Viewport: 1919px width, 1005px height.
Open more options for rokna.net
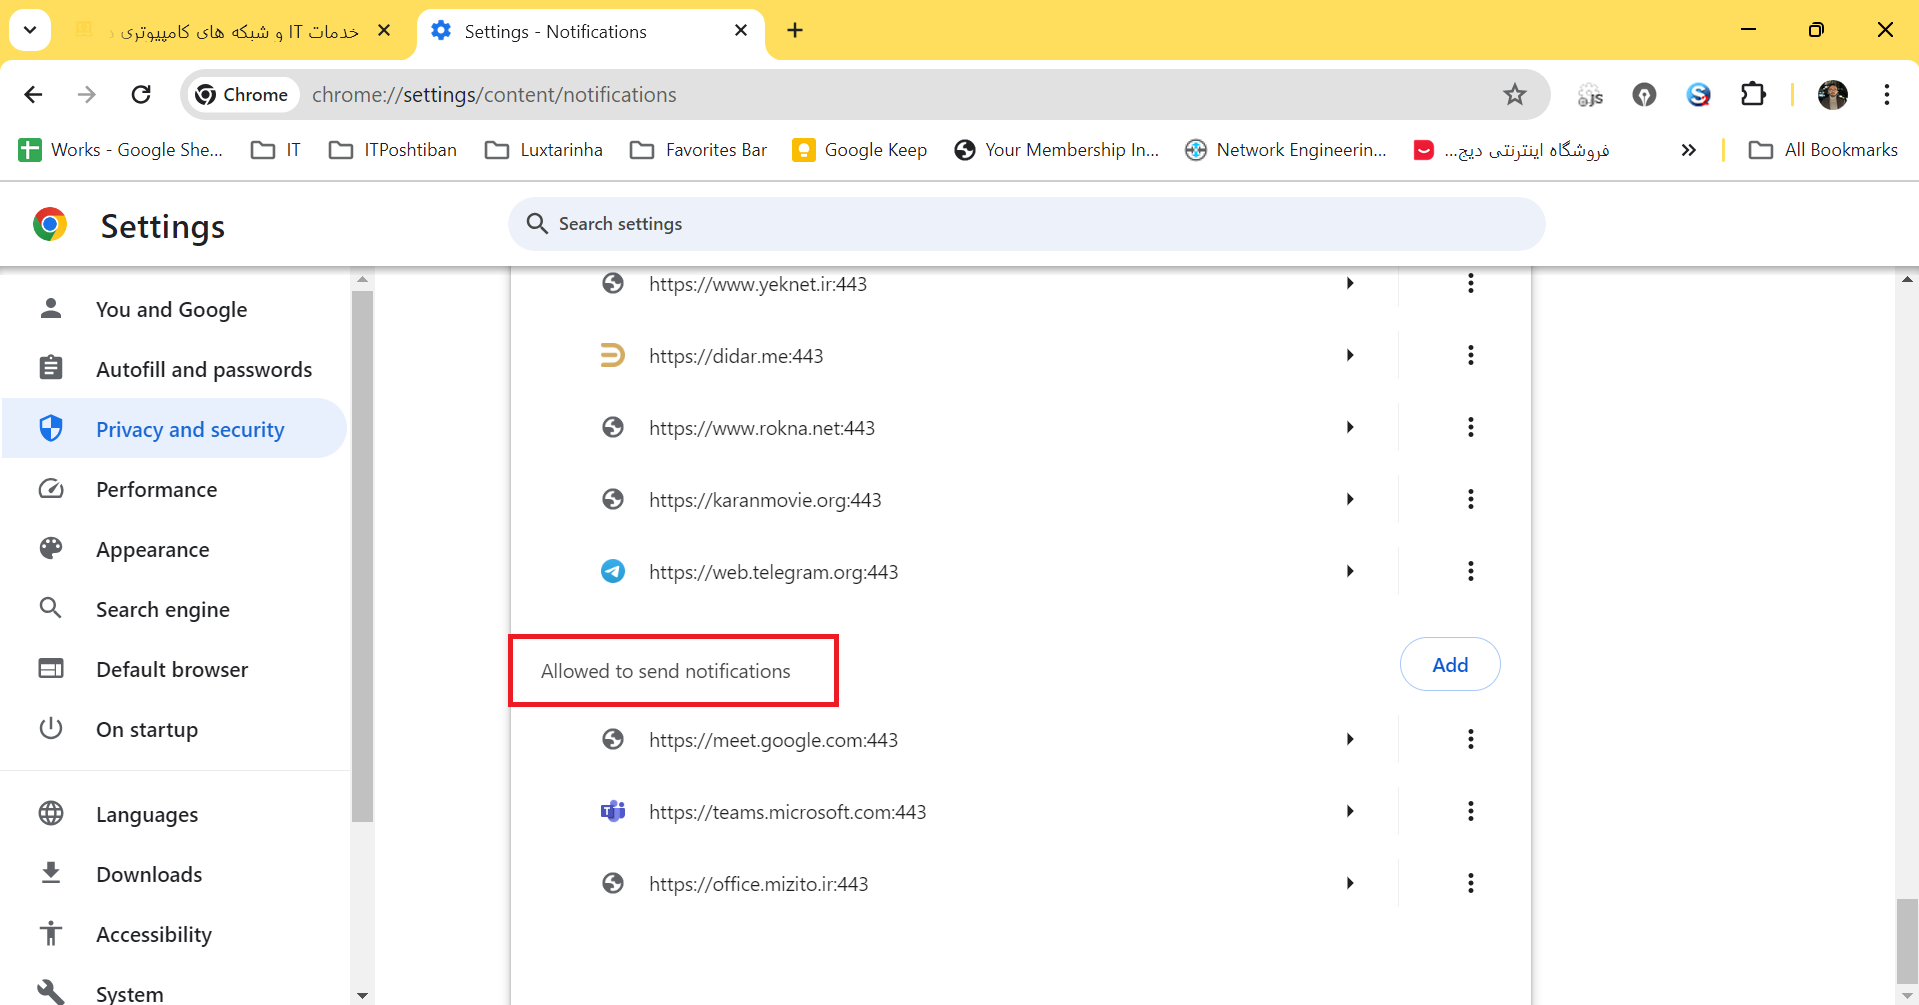point(1470,427)
